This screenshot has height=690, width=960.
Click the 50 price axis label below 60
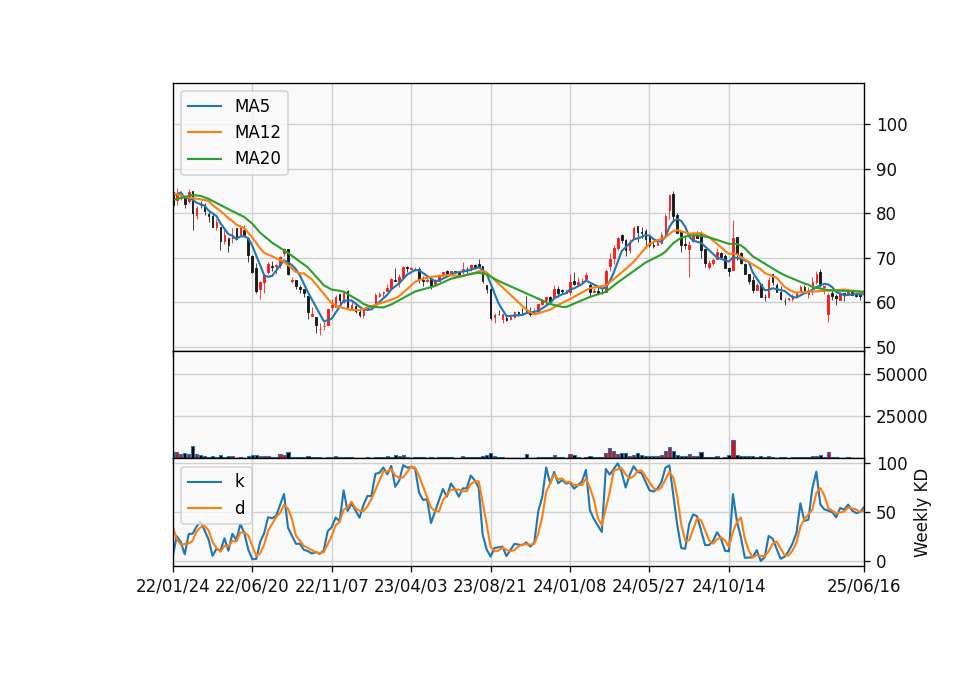tap(887, 347)
